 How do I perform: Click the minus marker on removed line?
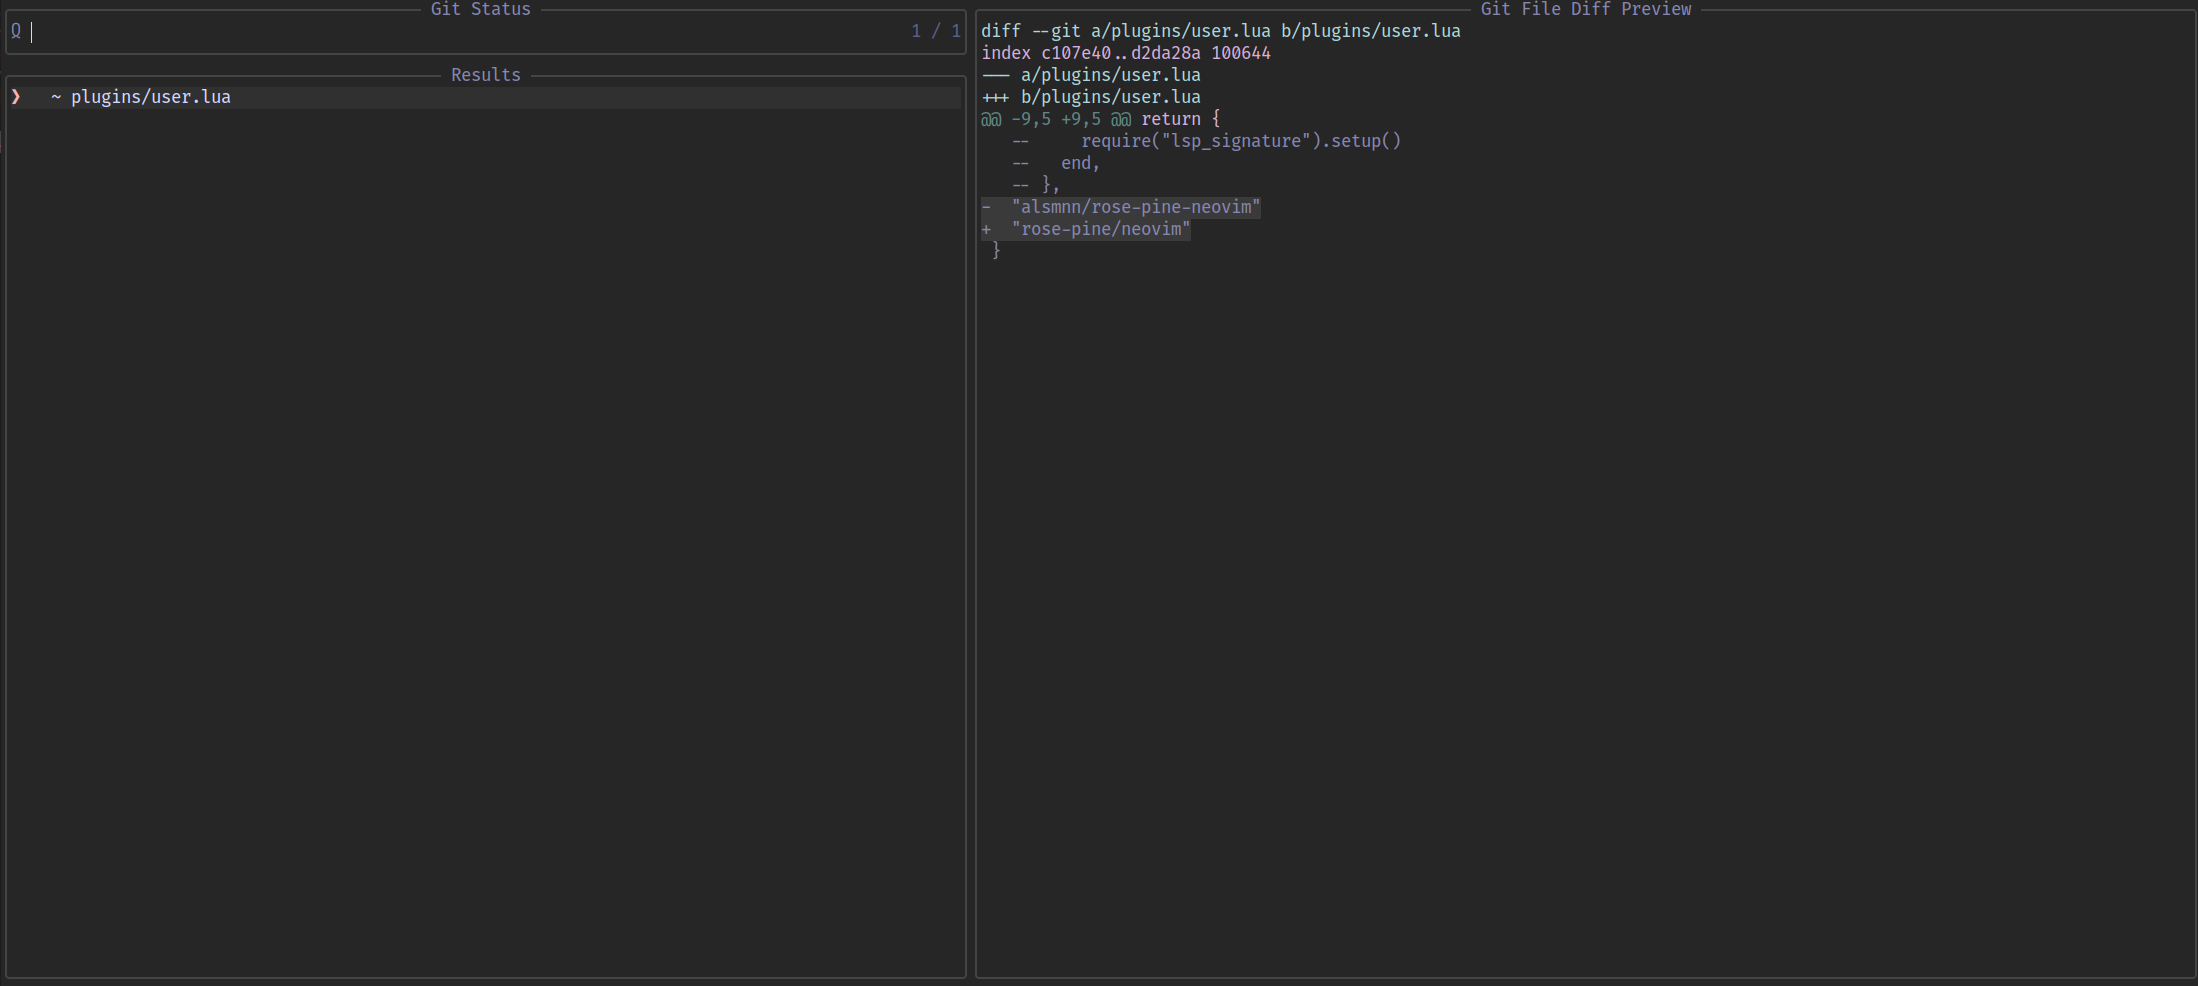[x=988, y=207]
